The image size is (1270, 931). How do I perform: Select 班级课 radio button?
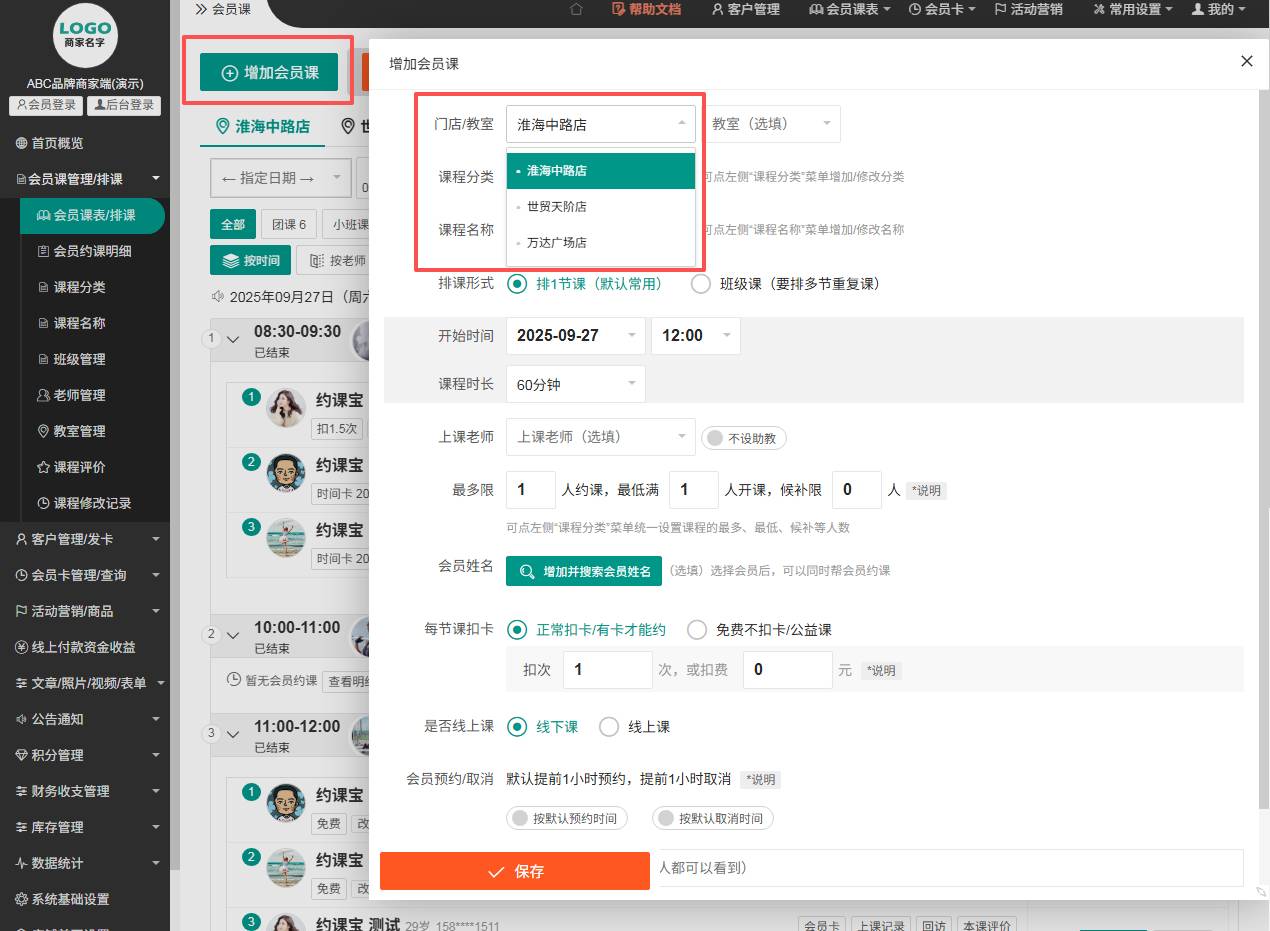pyautogui.click(x=701, y=284)
